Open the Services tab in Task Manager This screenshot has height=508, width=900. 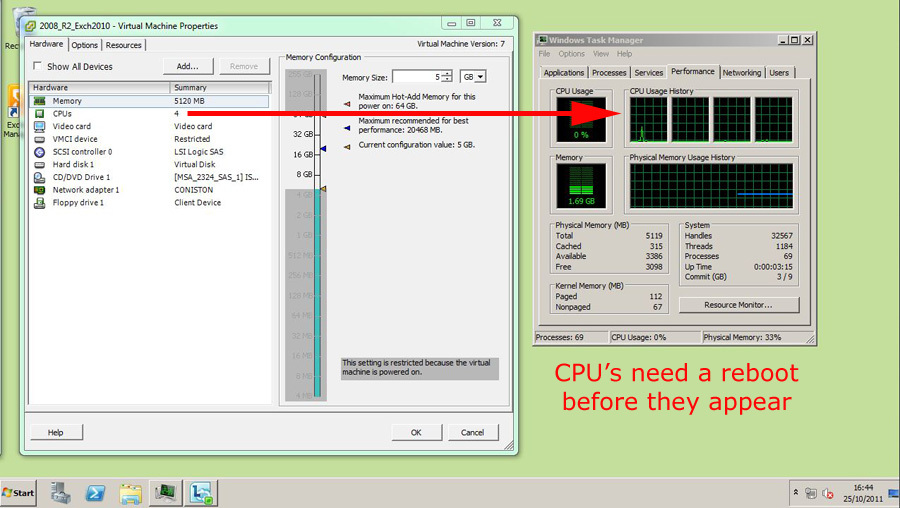click(x=649, y=73)
